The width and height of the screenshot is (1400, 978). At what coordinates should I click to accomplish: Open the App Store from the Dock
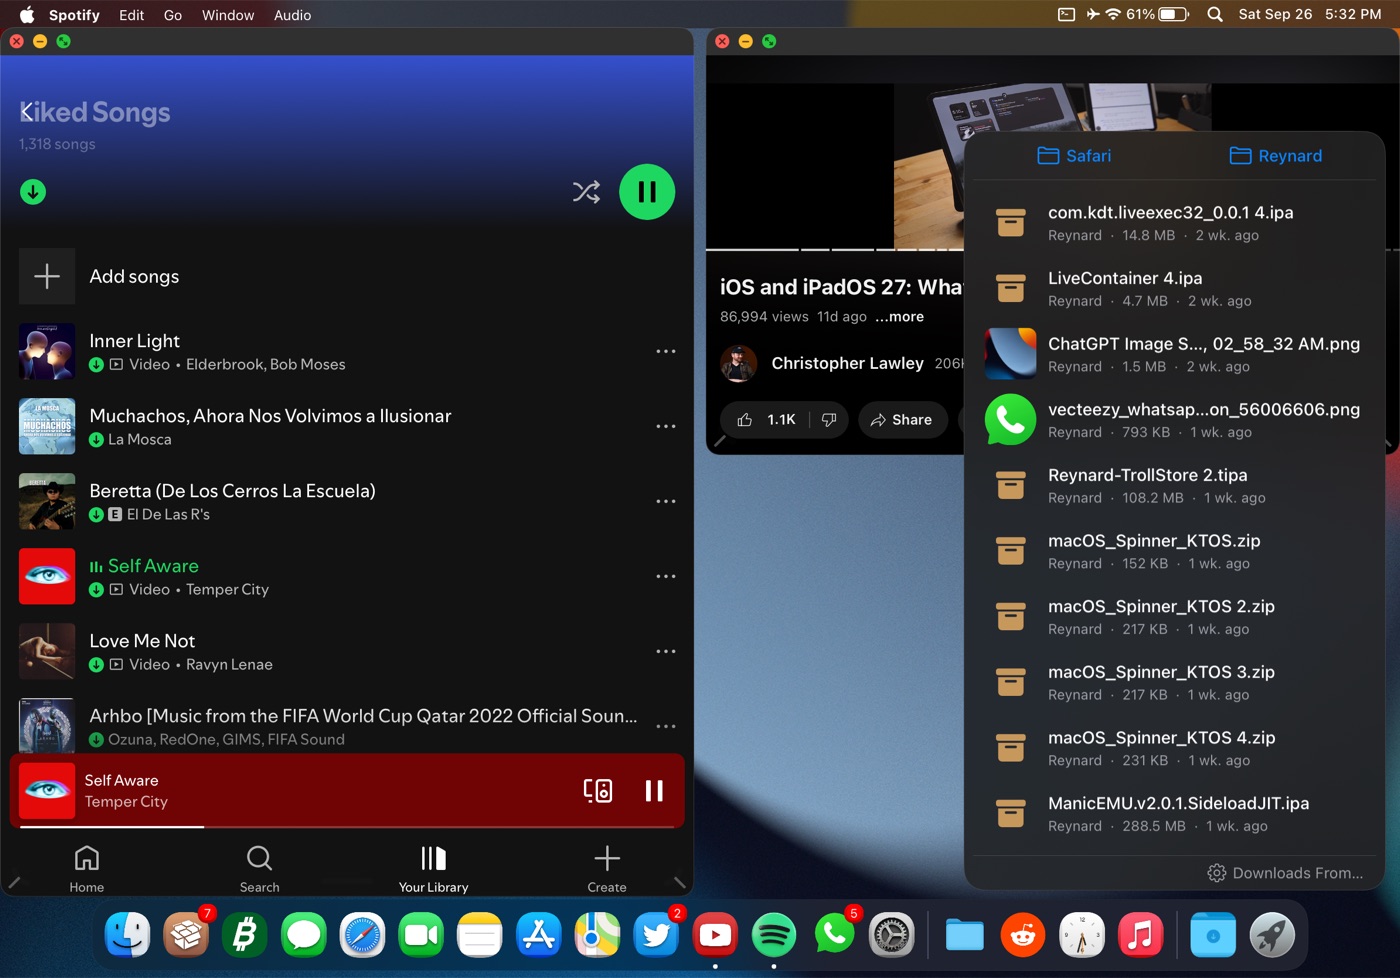tap(539, 935)
